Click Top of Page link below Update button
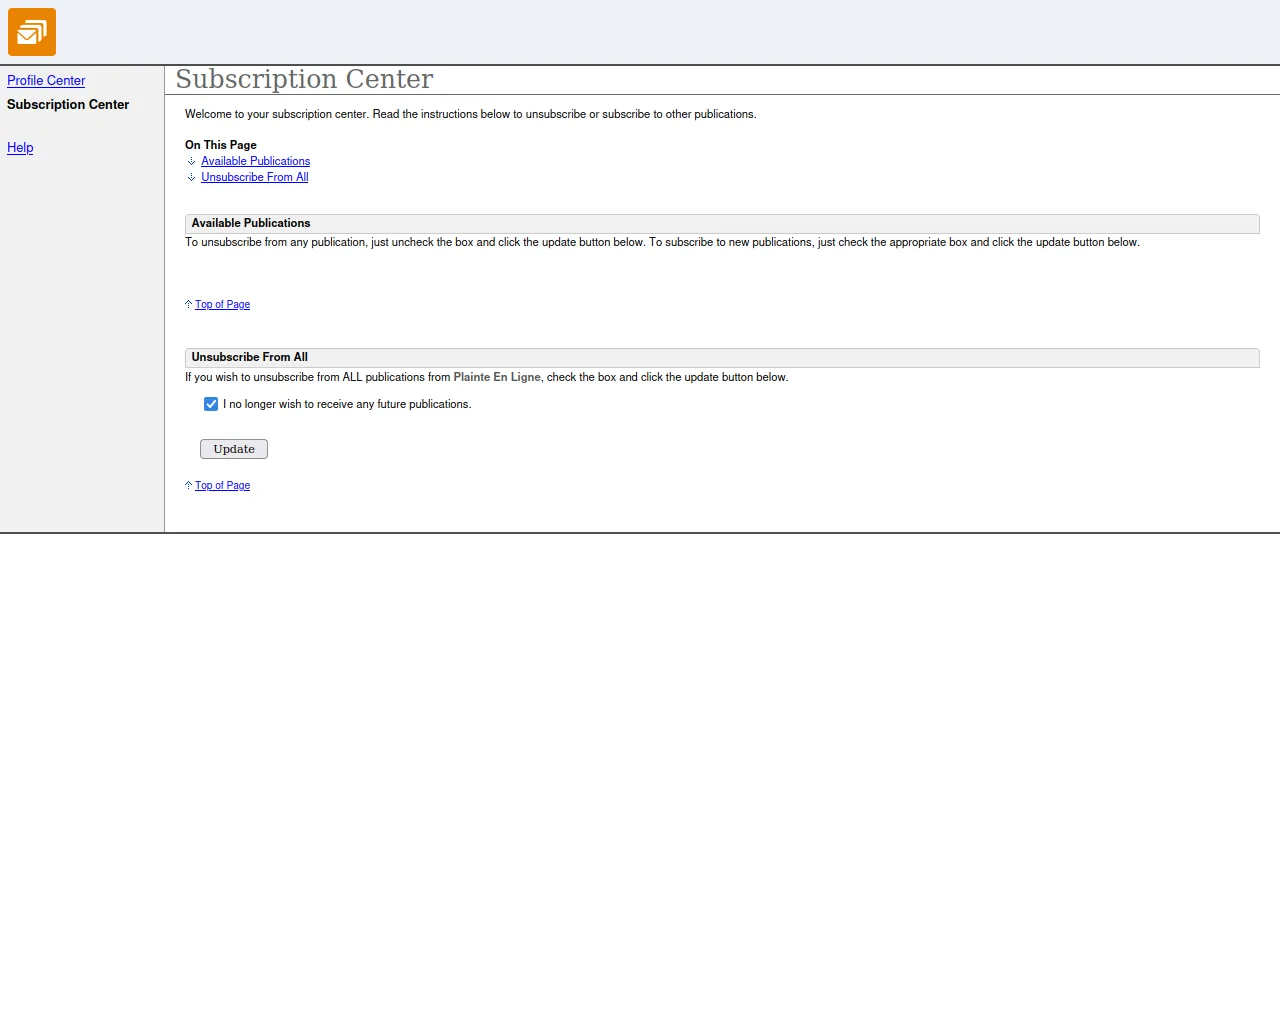1280x1024 pixels. click(222, 485)
